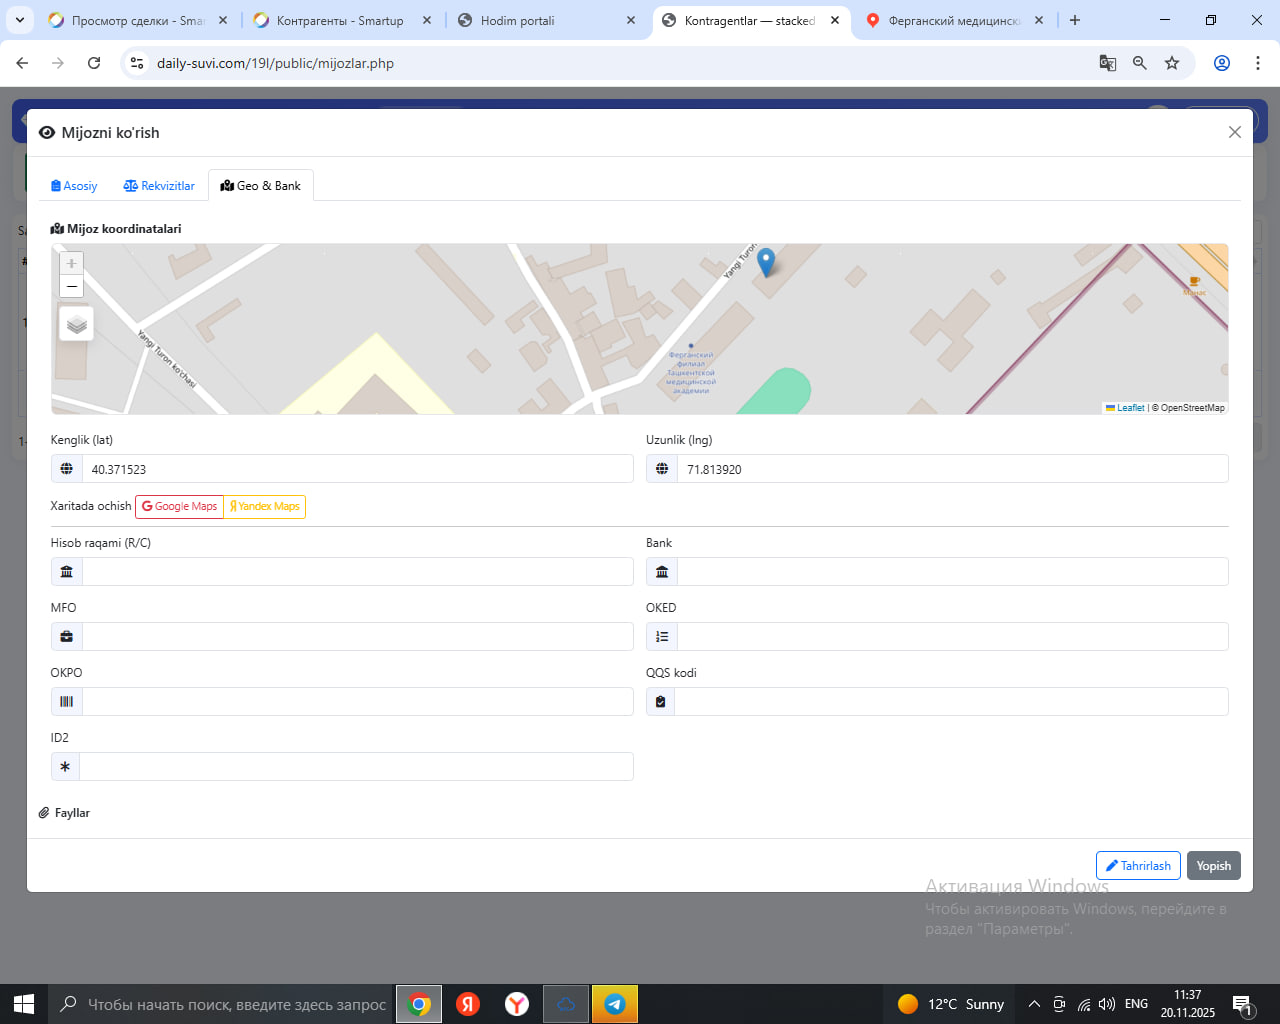Follow the Leaflet attribution link
Image resolution: width=1280 pixels, height=1024 pixels.
(x=1130, y=408)
